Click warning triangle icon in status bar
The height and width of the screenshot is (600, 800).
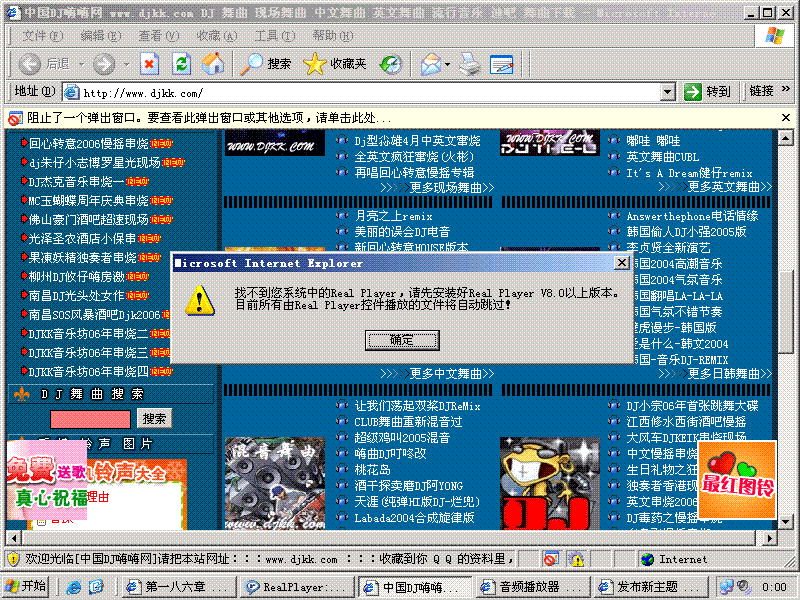click(577, 560)
